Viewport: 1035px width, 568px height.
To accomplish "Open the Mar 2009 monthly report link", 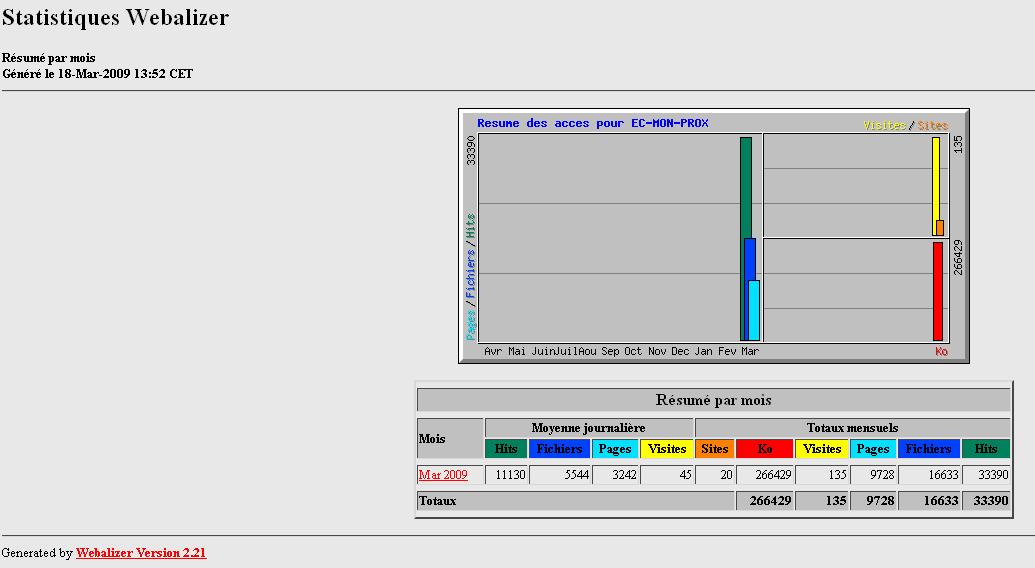I will [443, 475].
